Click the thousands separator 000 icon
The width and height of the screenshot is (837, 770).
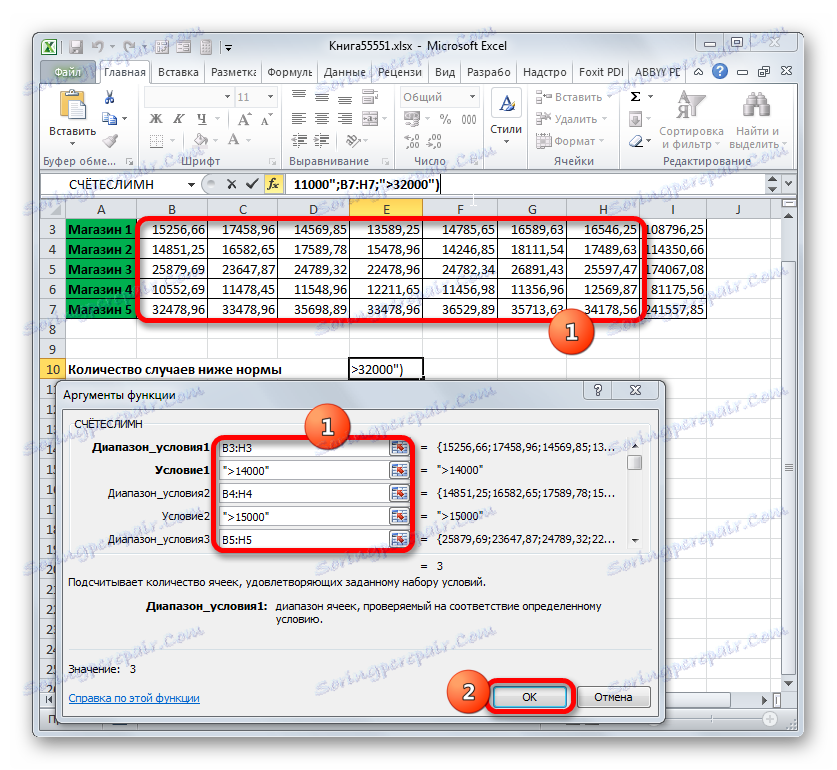(469, 119)
